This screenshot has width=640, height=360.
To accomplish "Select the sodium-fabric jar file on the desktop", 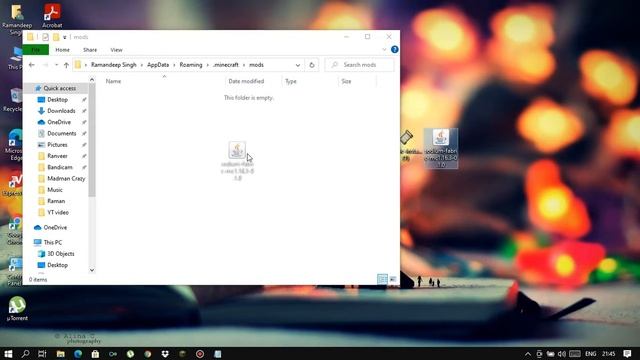I will [x=441, y=149].
